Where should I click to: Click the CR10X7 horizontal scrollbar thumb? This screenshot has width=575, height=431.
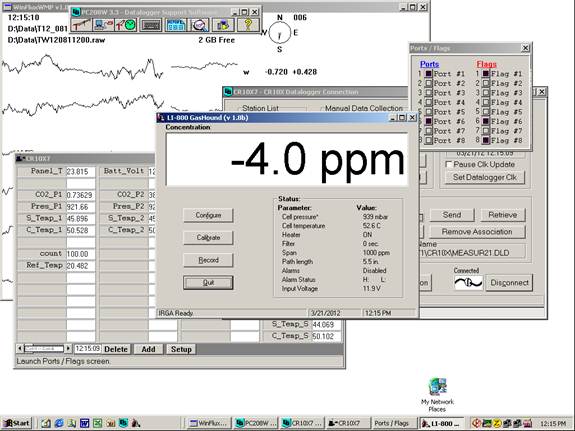pyautogui.click(x=44, y=348)
